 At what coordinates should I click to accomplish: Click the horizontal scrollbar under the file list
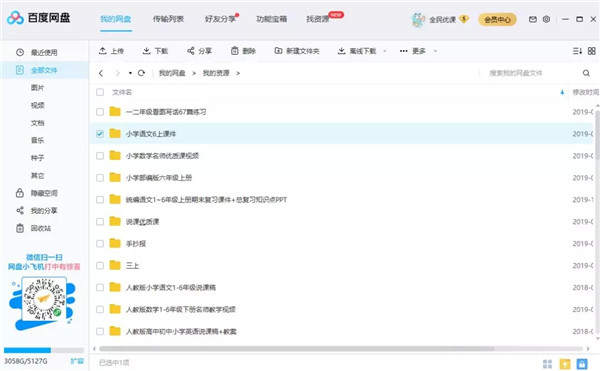(297, 349)
